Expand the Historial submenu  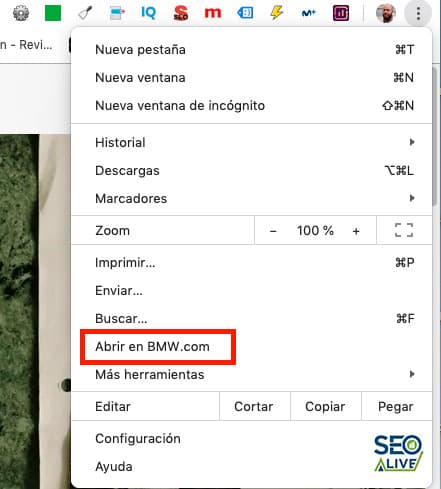tap(252, 142)
